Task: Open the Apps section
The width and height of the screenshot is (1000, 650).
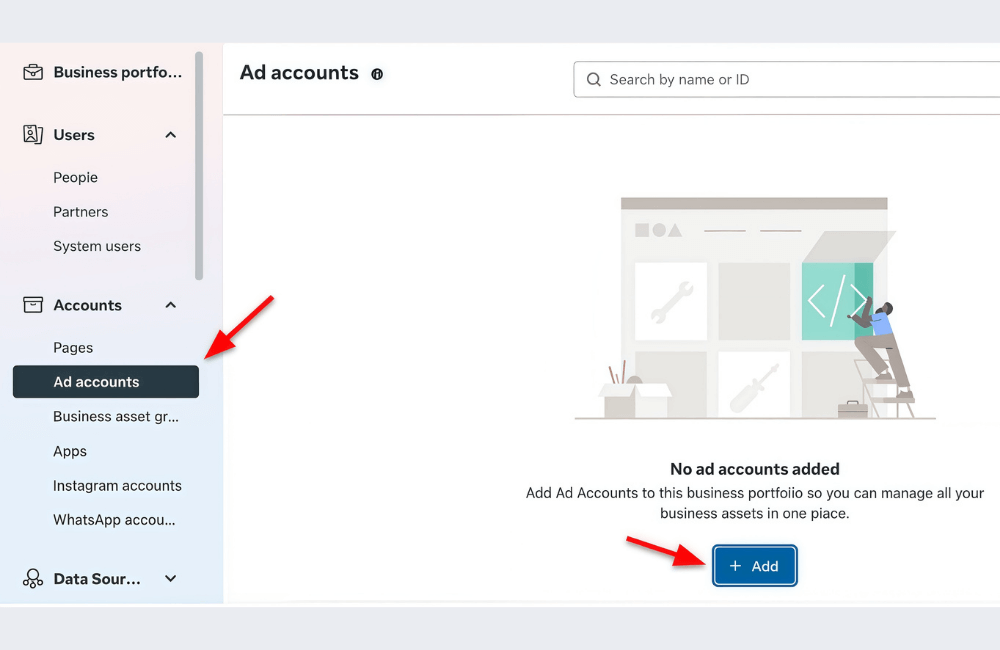Action: tap(70, 451)
